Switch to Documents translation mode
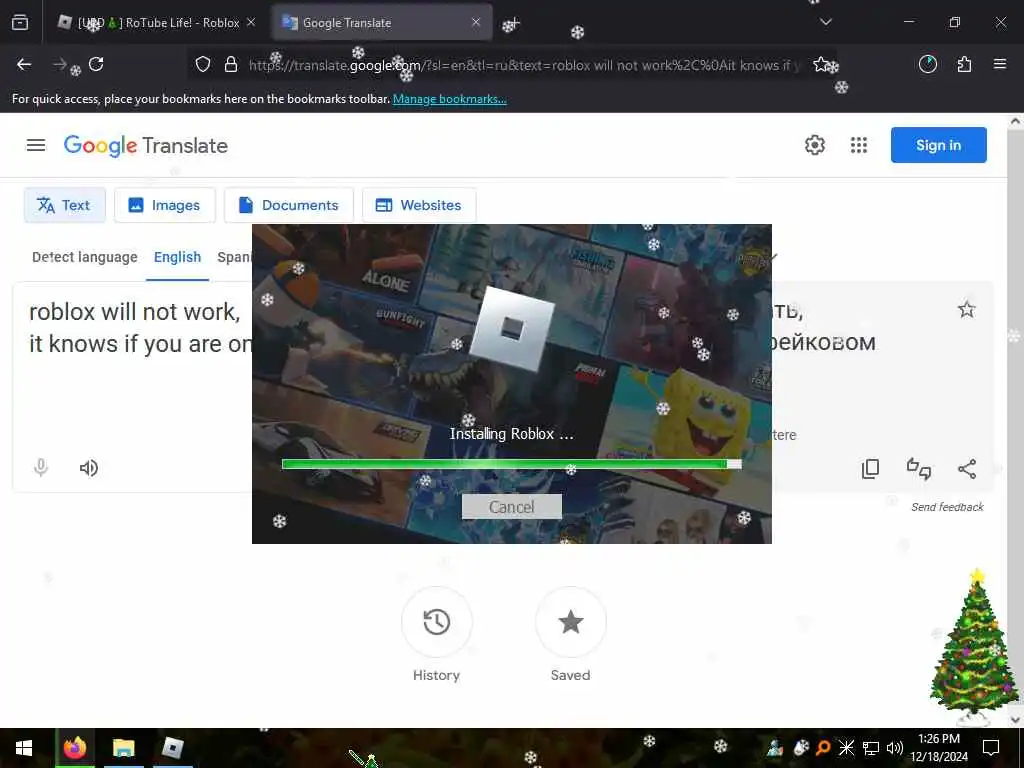Image resolution: width=1024 pixels, height=768 pixels. [x=289, y=205]
